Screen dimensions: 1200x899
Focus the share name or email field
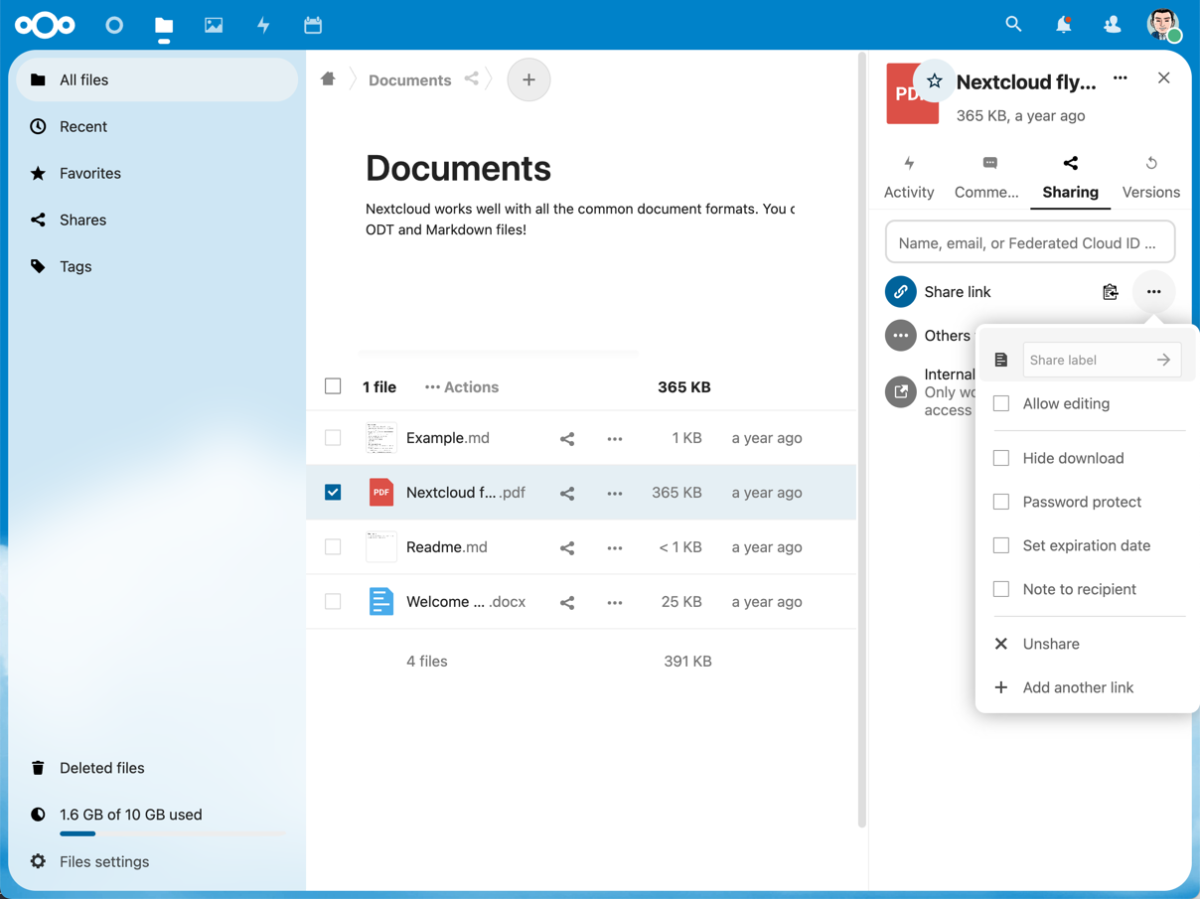[x=1030, y=243]
